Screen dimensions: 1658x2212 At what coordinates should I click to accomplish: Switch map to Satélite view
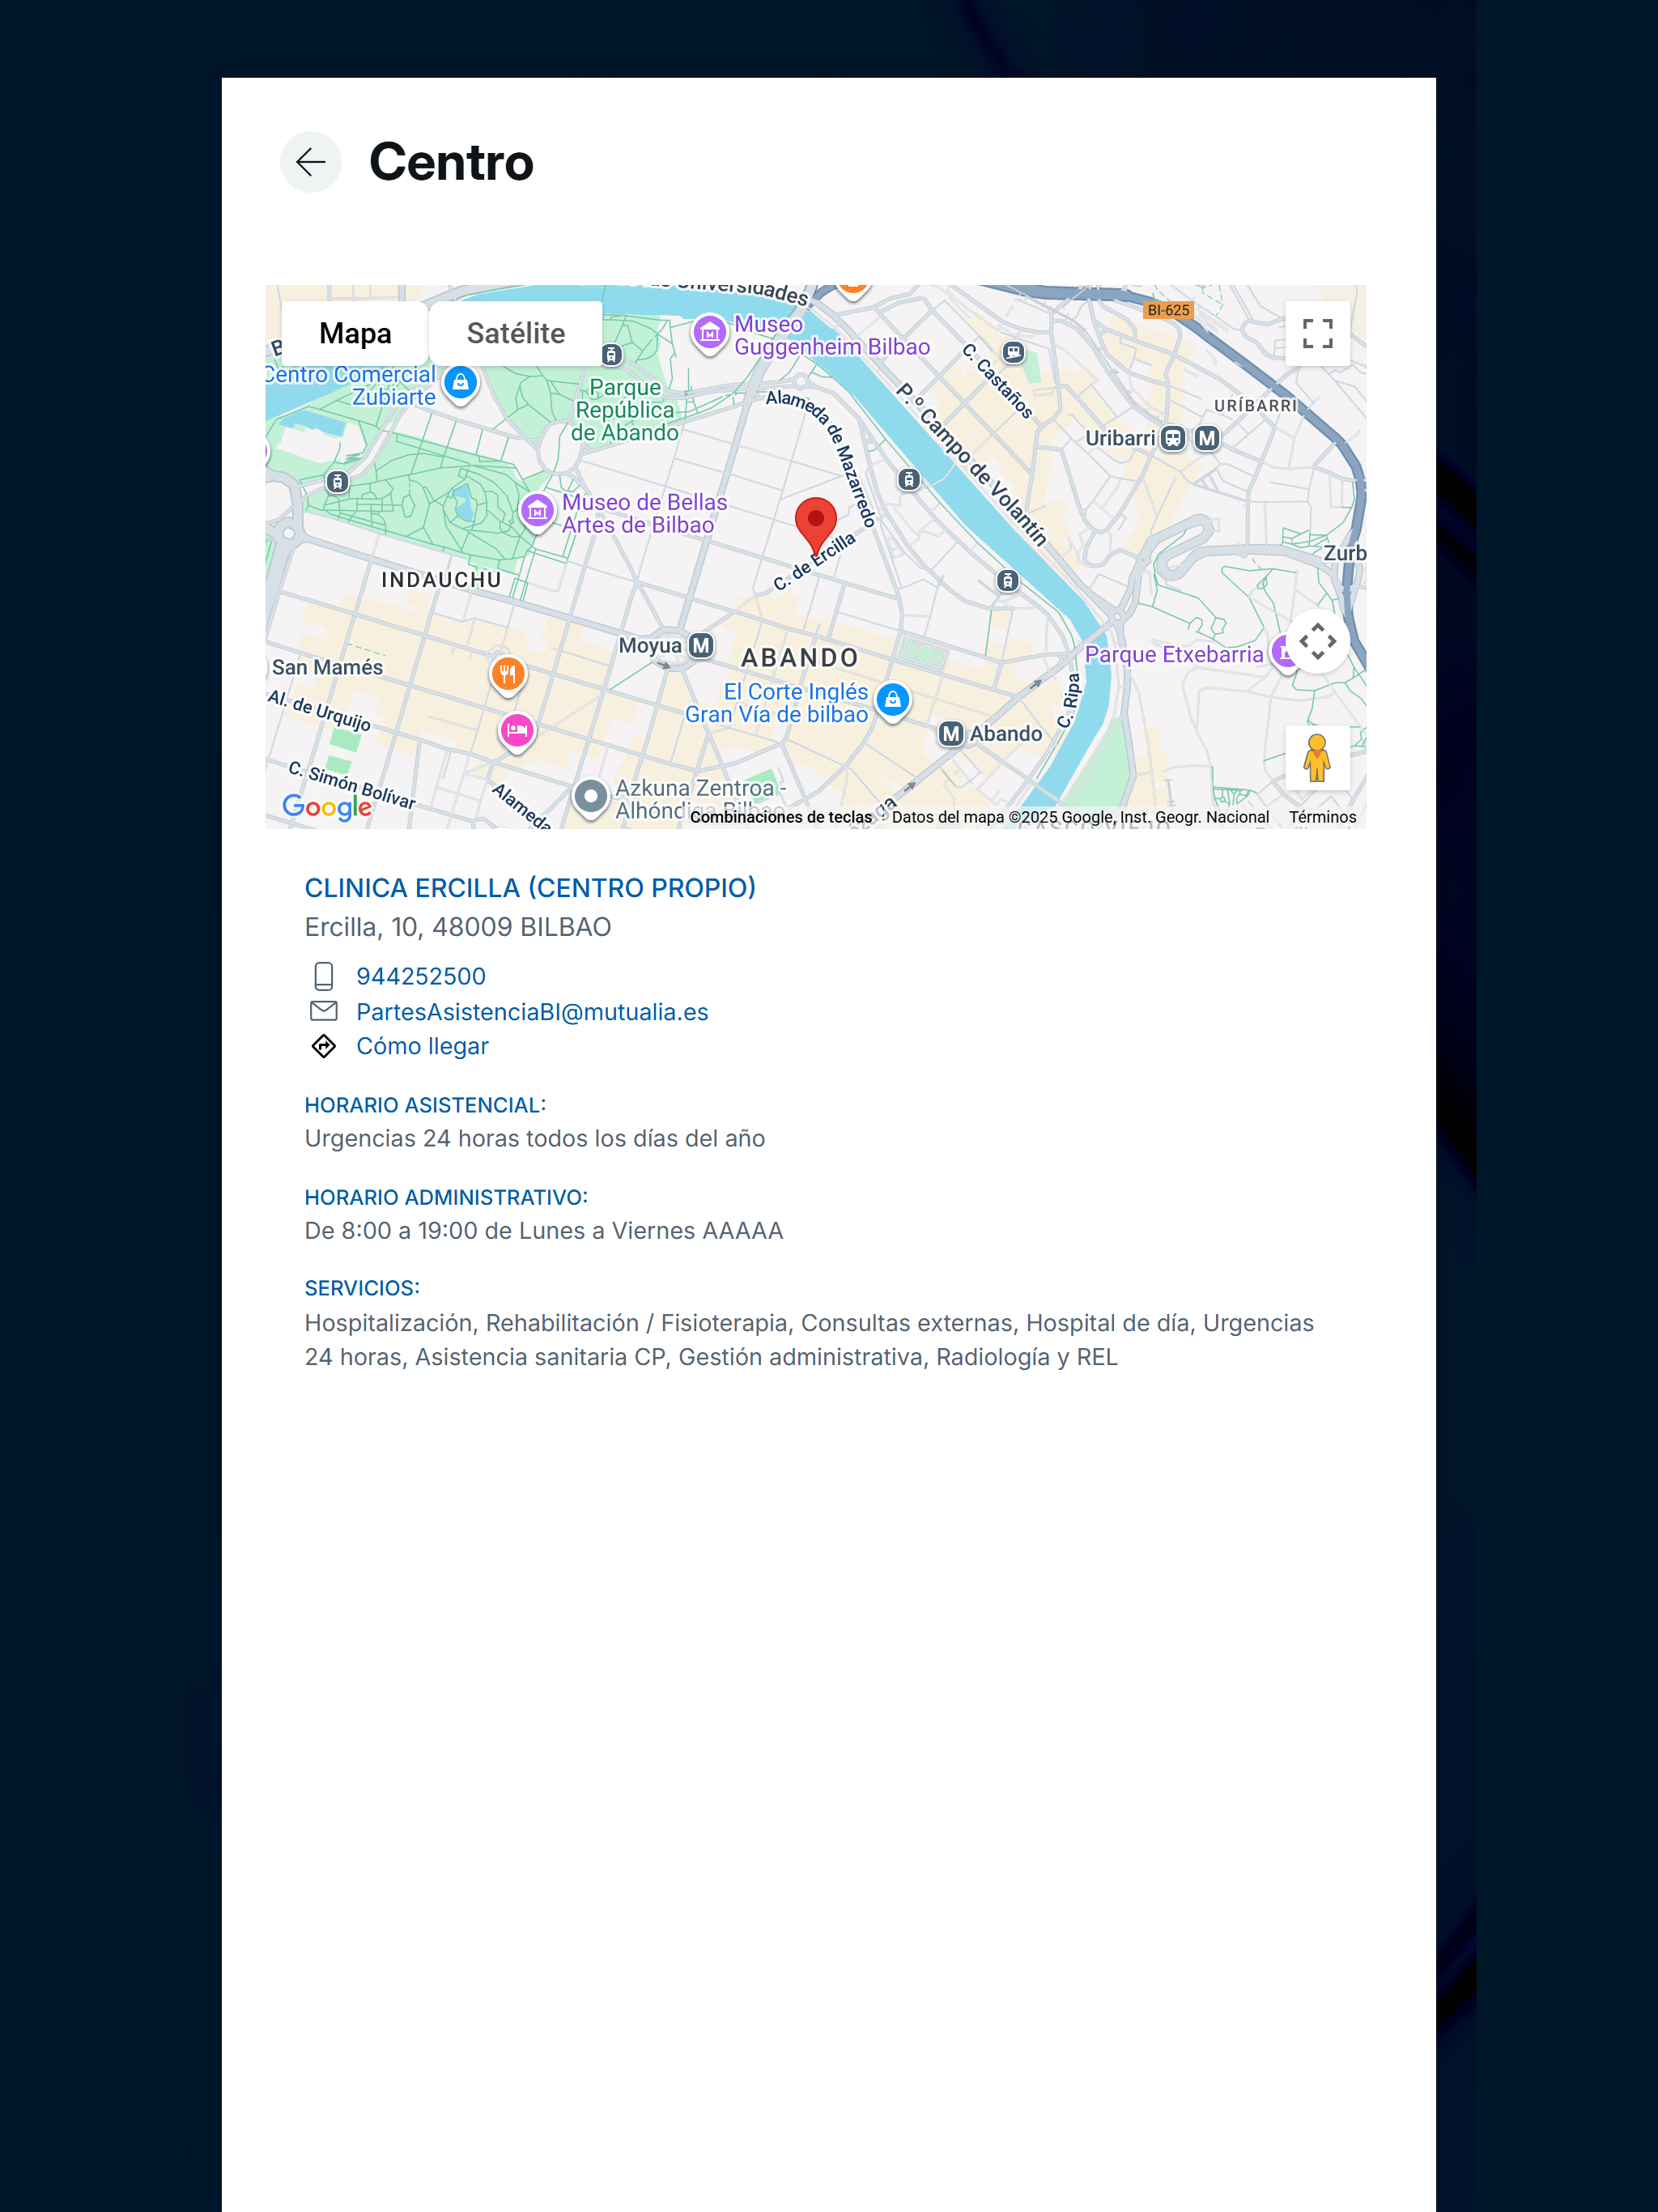coord(516,333)
